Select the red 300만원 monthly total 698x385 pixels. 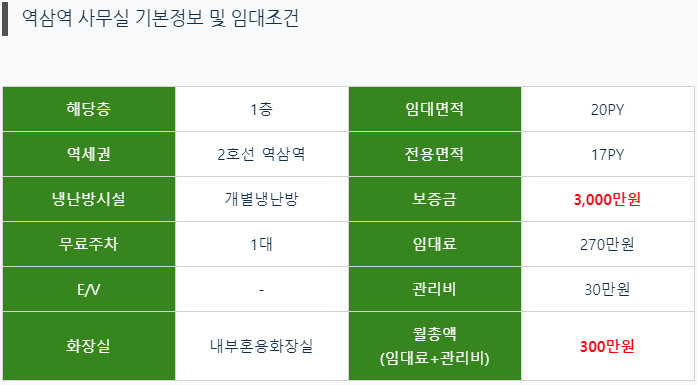pos(607,346)
